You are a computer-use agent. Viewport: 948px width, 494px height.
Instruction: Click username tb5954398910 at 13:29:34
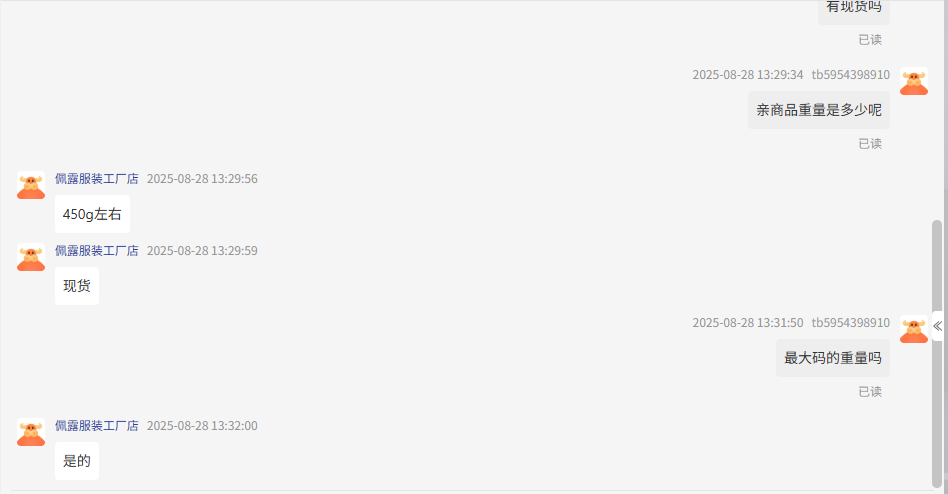tap(851, 75)
